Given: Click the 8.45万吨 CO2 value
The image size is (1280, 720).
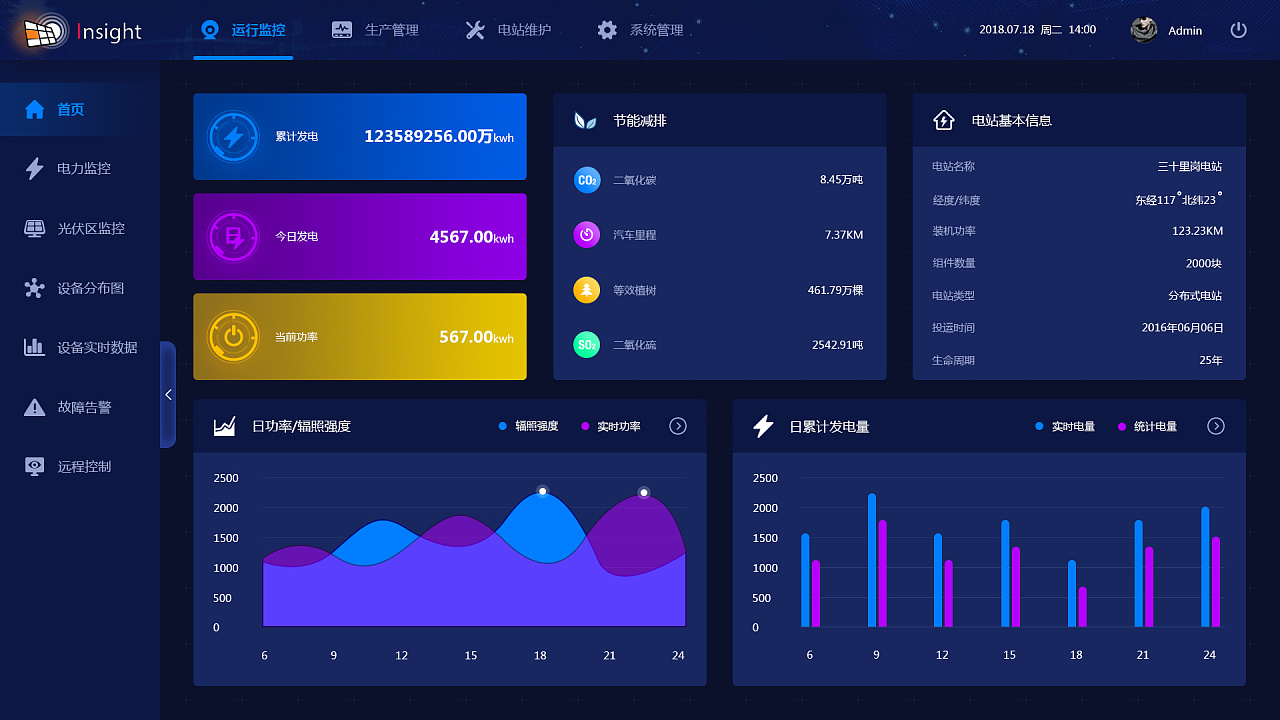Looking at the screenshot, I should (x=841, y=180).
